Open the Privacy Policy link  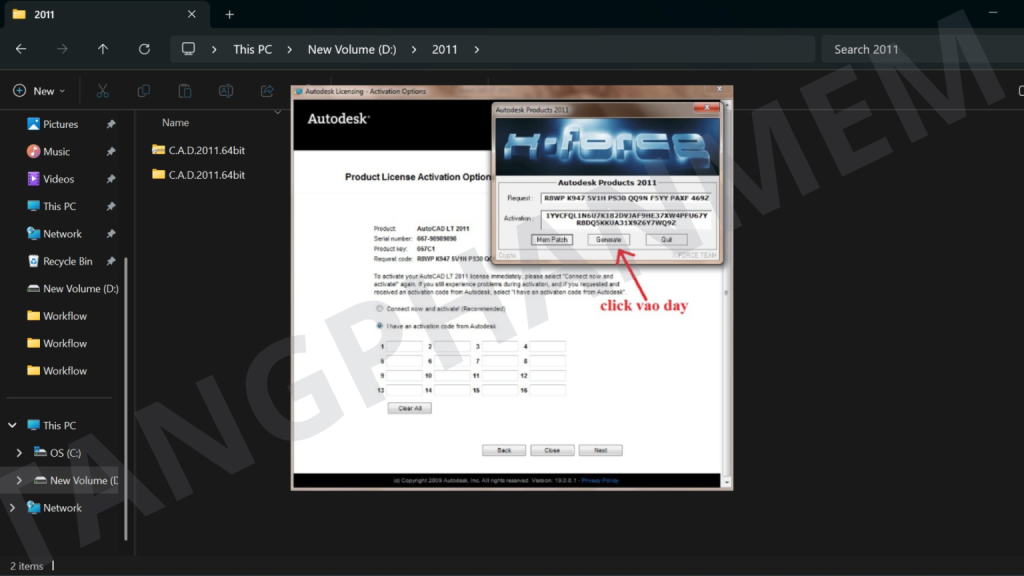pos(600,481)
